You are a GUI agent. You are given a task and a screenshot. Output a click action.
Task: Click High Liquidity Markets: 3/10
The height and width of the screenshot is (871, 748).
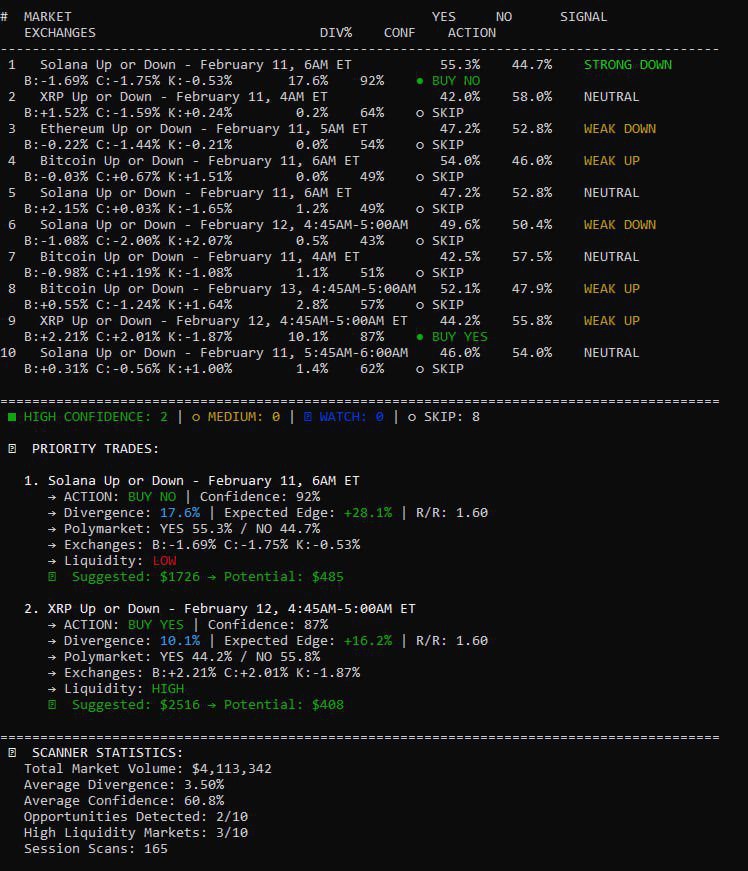point(136,833)
